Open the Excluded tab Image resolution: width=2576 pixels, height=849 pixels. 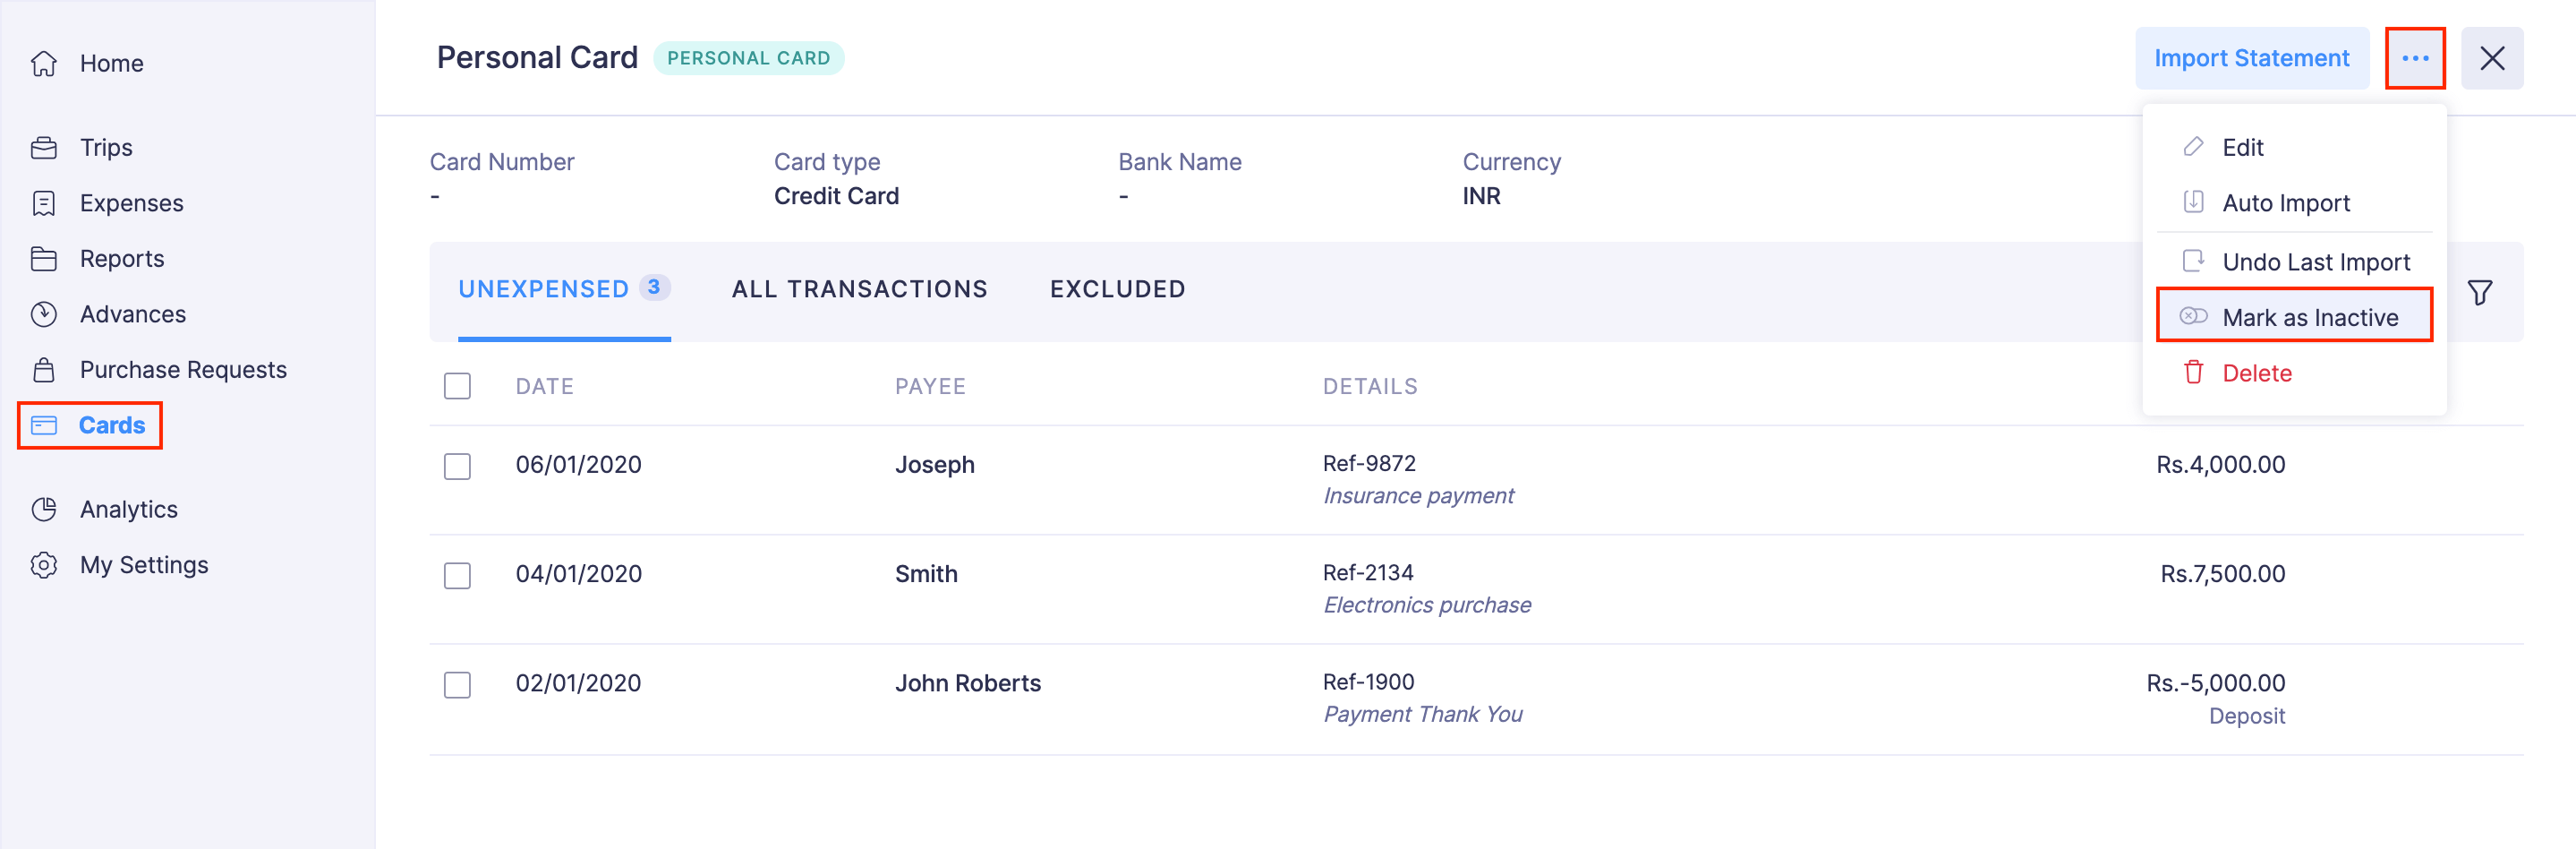1117,289
